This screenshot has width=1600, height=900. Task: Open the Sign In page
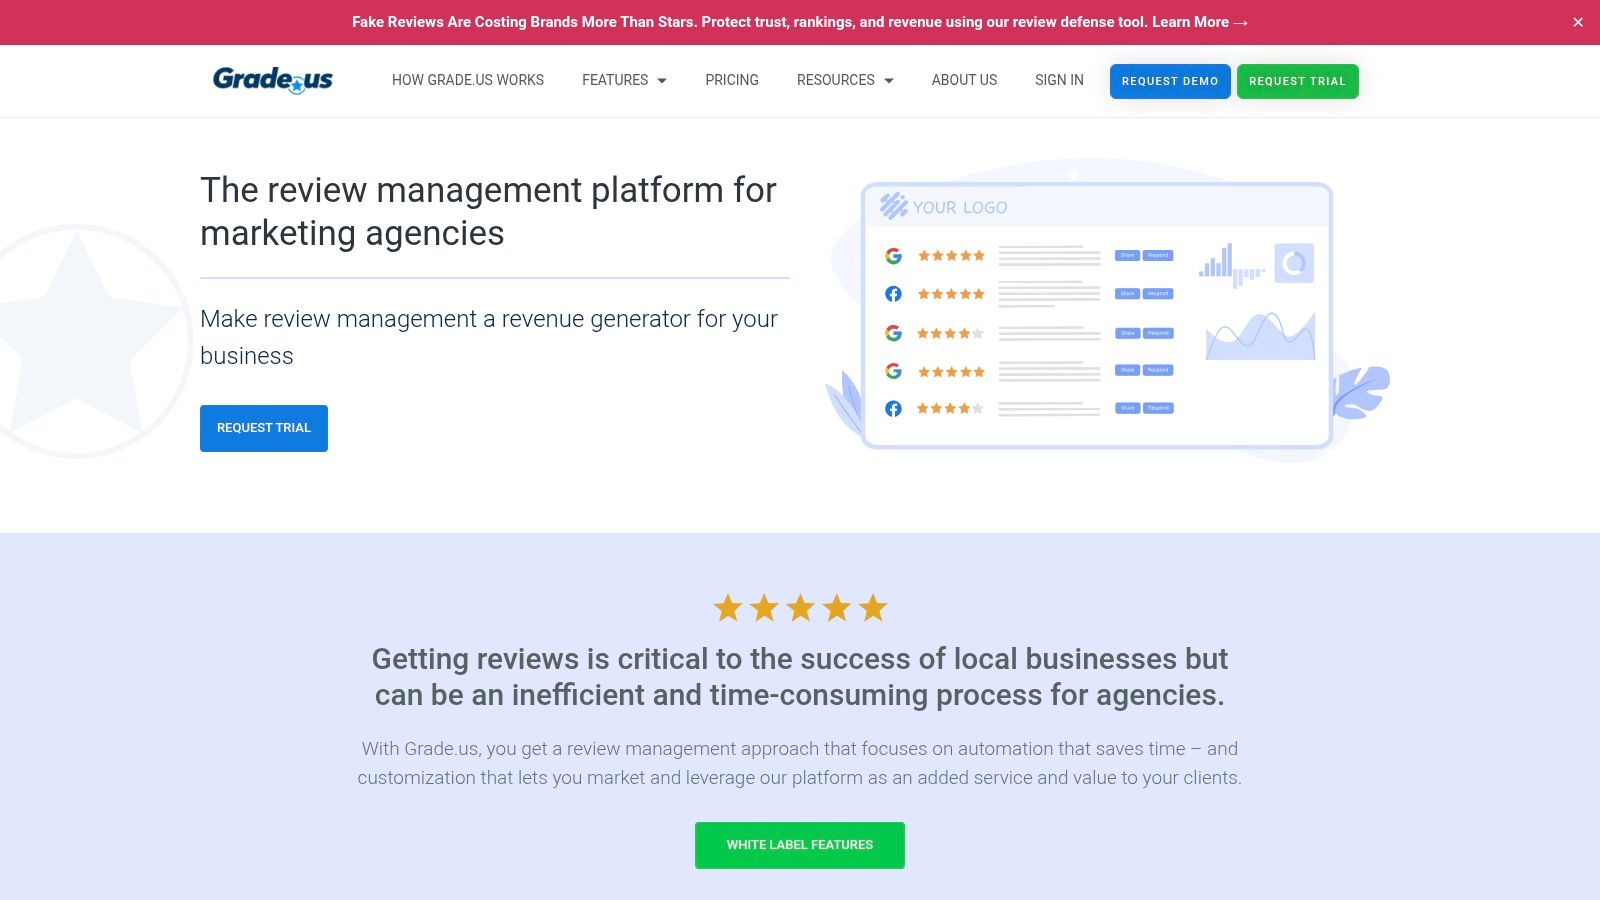point(1059,80)
